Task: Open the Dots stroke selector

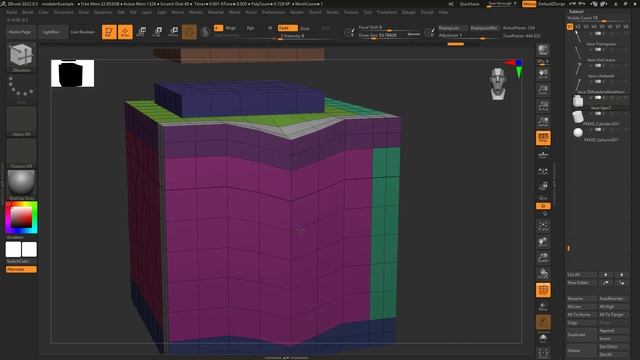Action: (x=21, y=89)
